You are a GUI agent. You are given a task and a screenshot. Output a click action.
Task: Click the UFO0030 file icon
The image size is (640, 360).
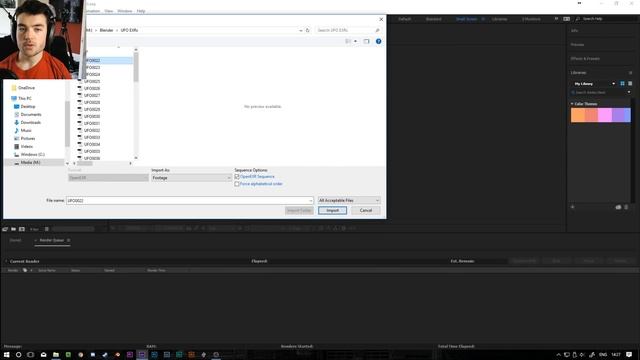coord(80,116)
